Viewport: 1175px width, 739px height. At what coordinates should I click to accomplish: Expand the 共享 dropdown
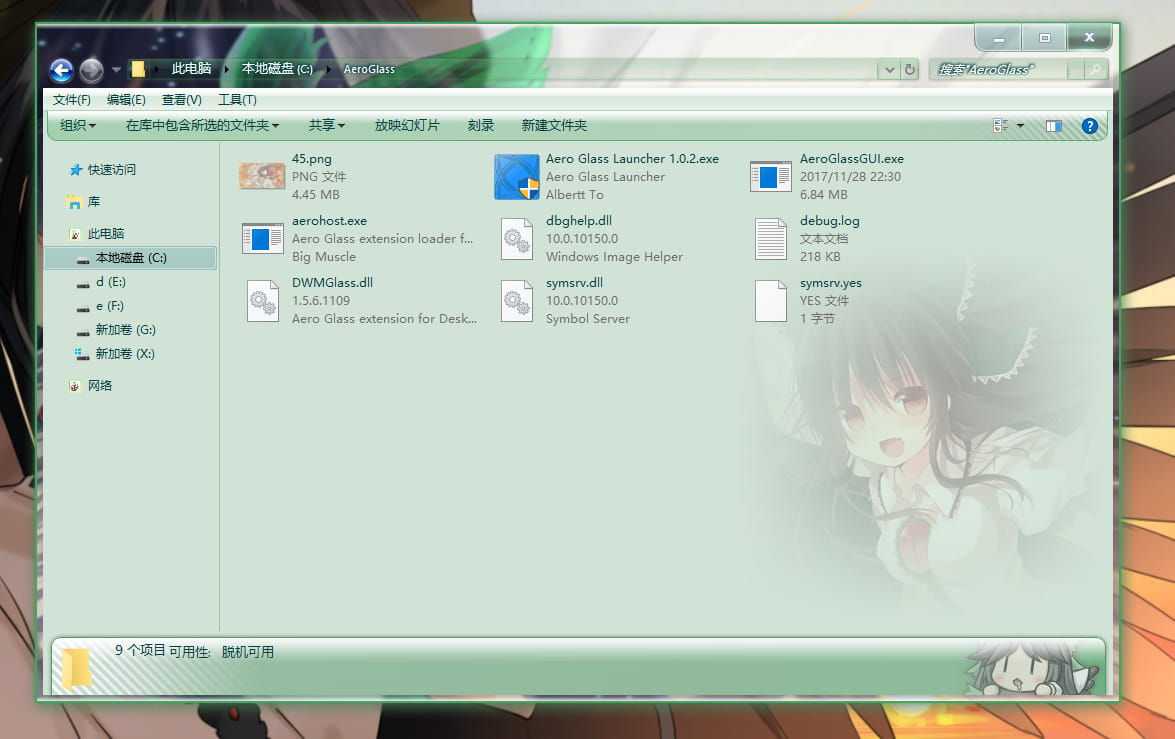[x=326, y=126]
